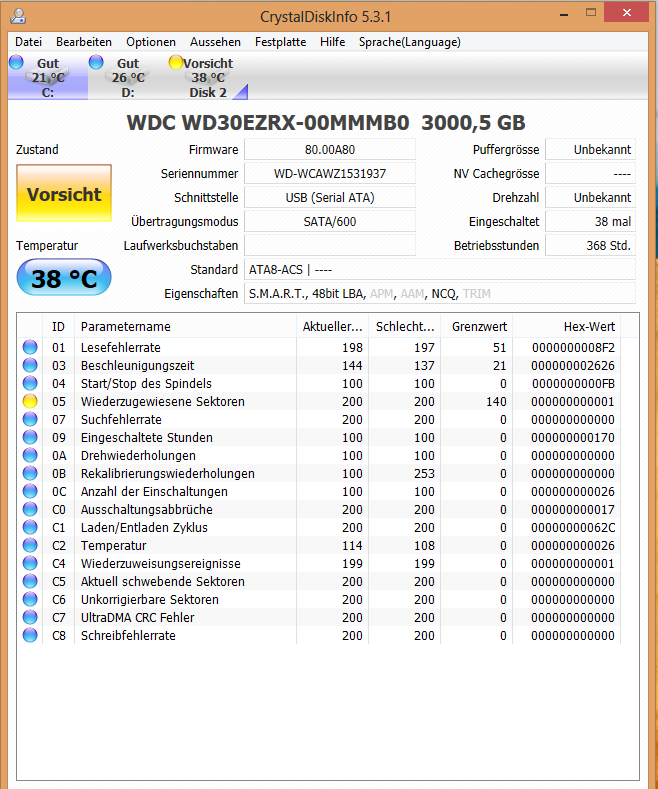
Task: Click the Standard field ATA8-ACS
Action: [x=440, y=270]
